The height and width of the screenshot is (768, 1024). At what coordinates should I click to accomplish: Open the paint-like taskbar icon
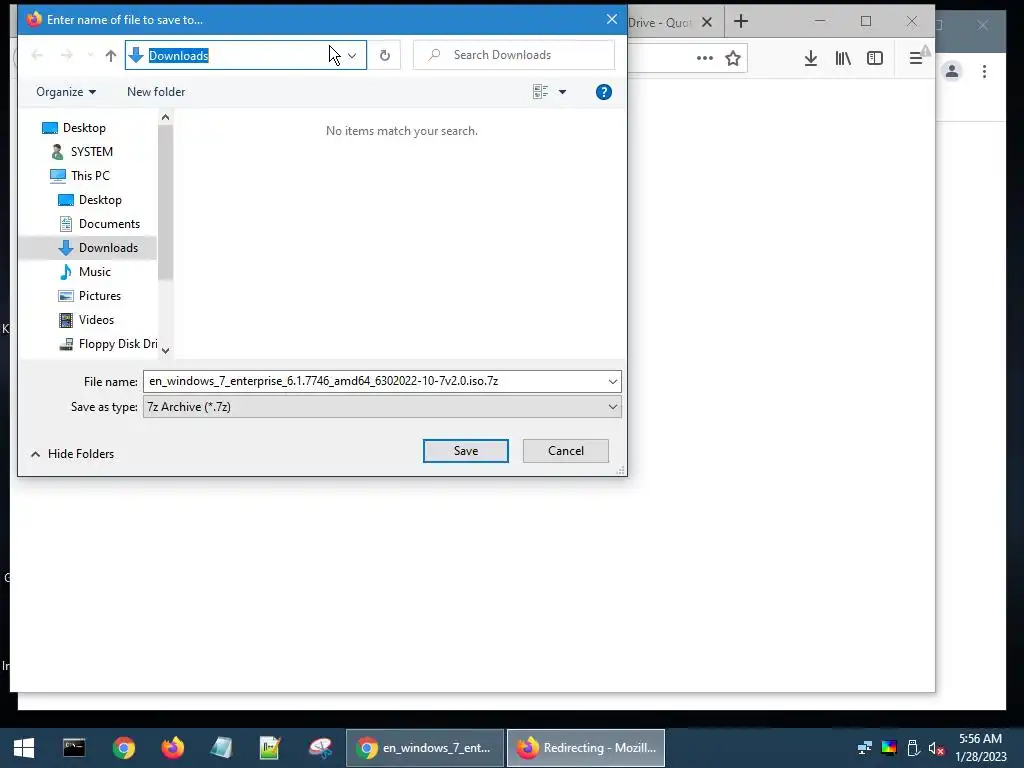point(320,748)
